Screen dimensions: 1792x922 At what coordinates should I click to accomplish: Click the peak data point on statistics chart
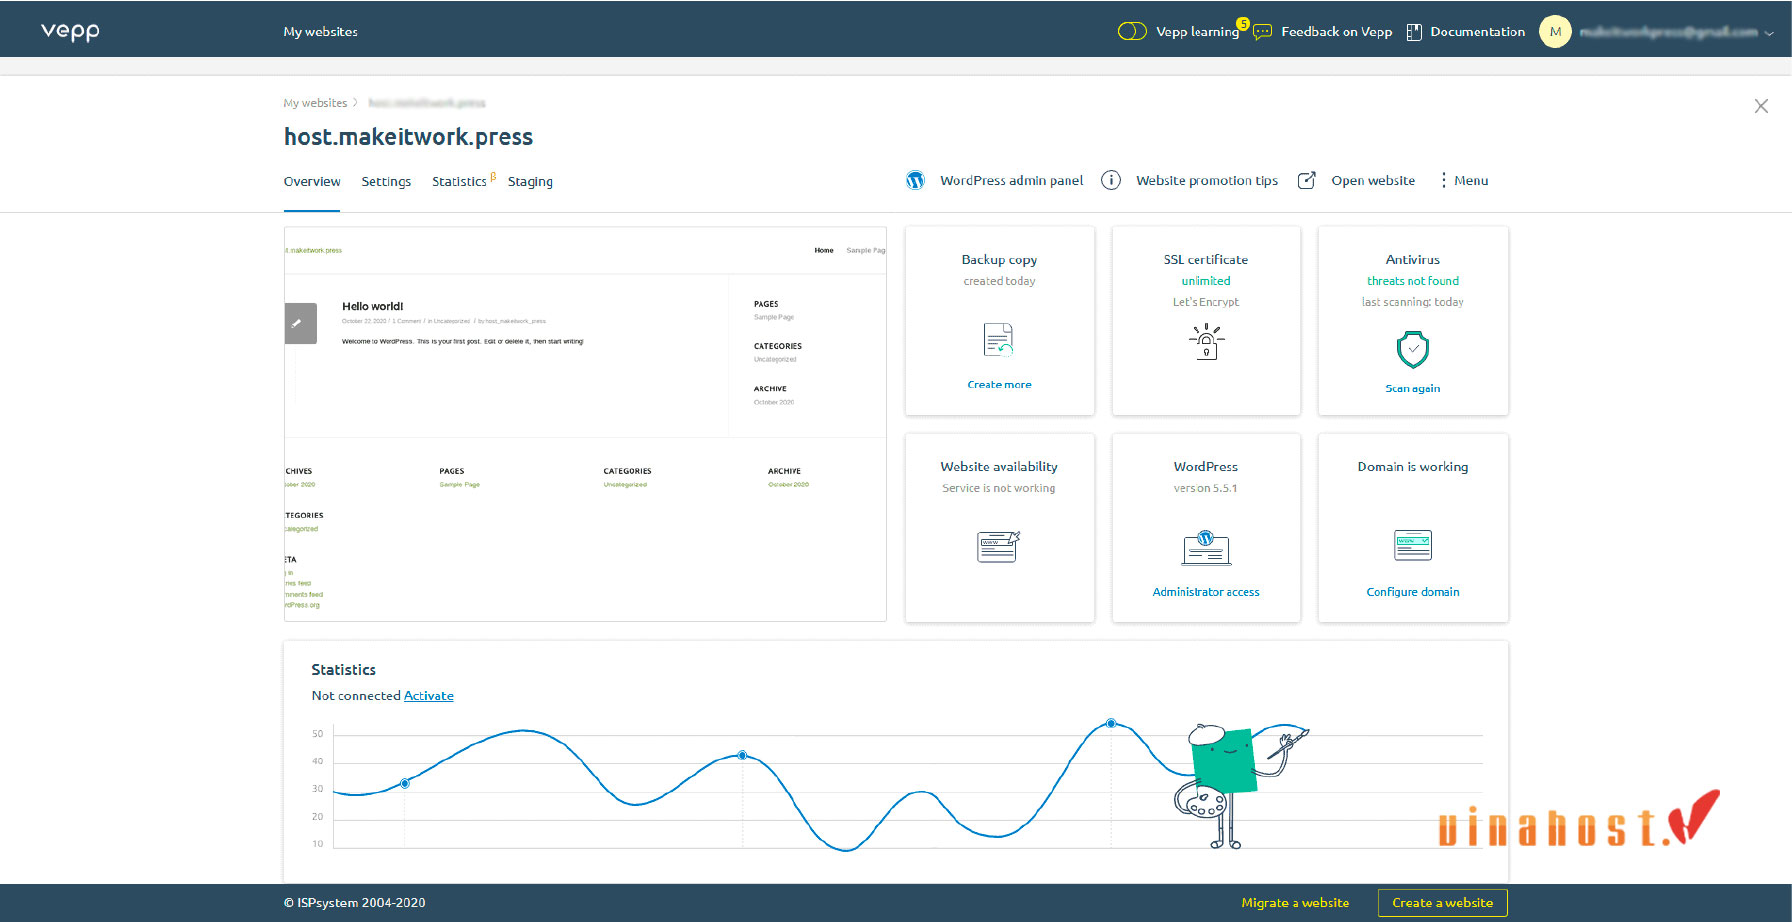pyautogui.click(x=1111, y=723)
